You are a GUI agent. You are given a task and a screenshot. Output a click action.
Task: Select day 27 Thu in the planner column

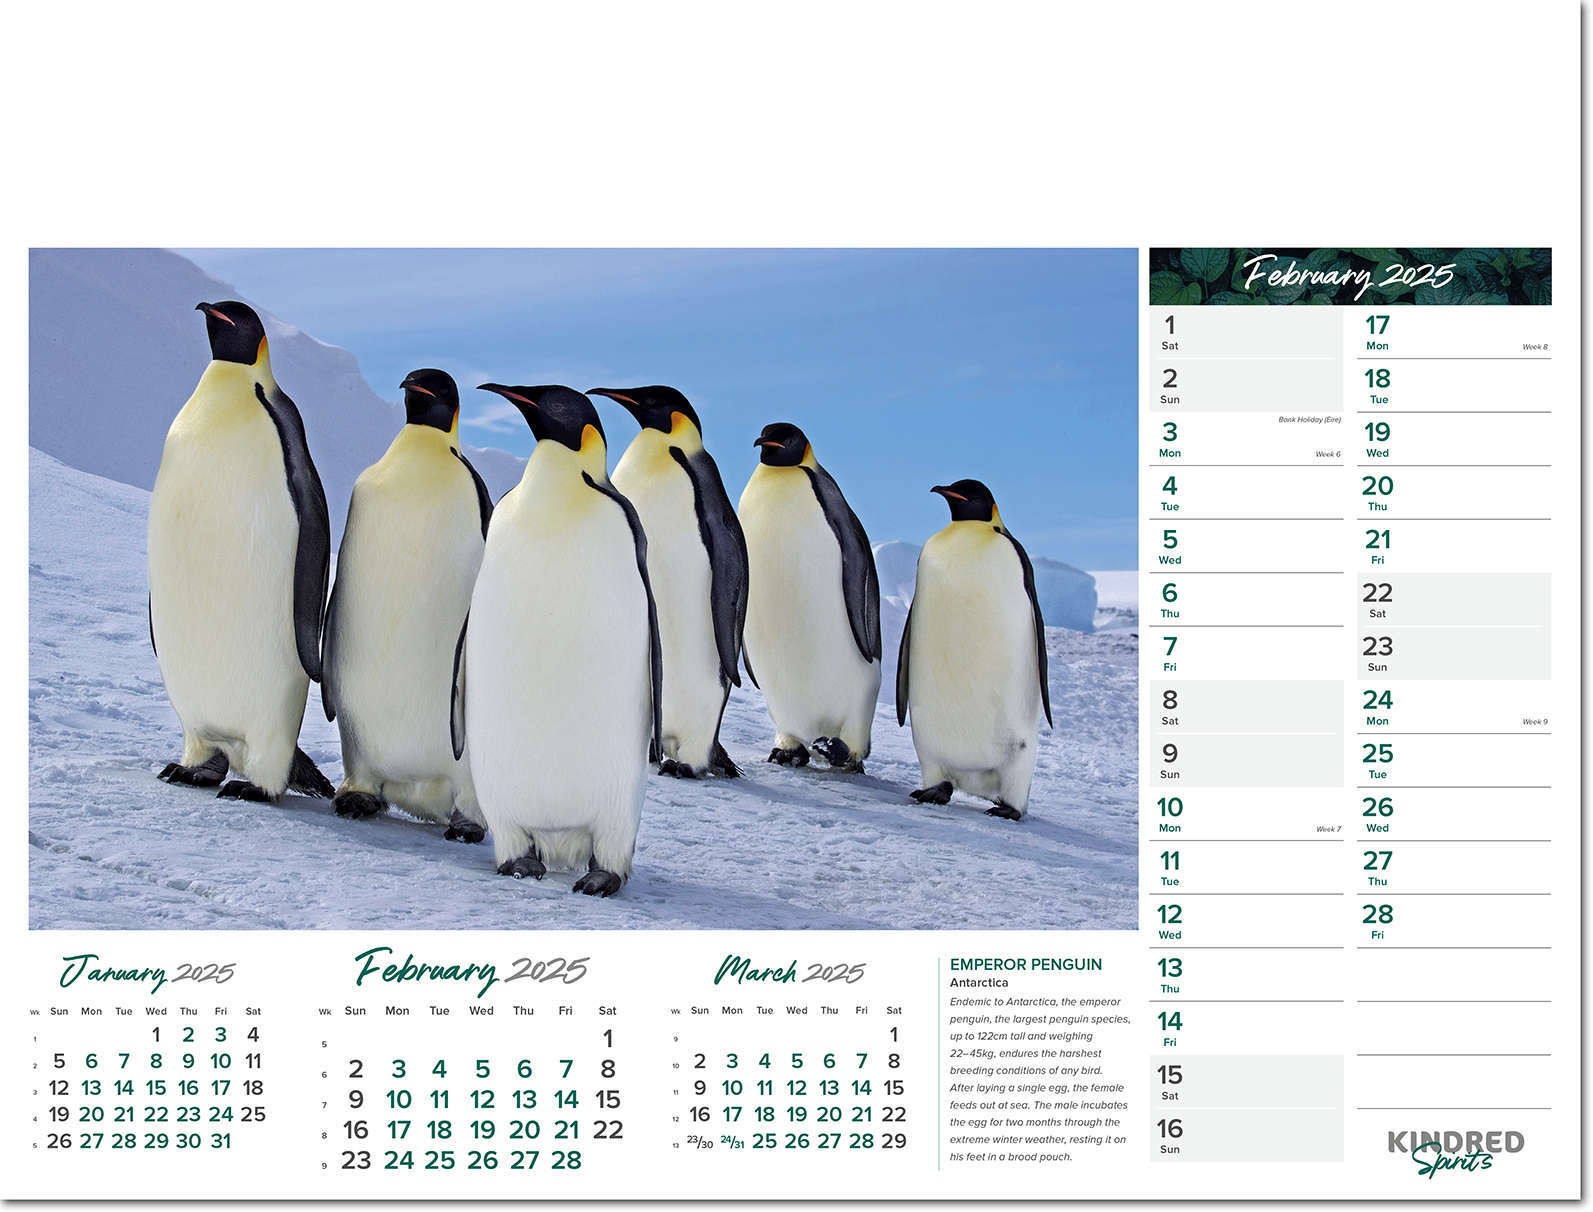click(x=1454, y=868)
